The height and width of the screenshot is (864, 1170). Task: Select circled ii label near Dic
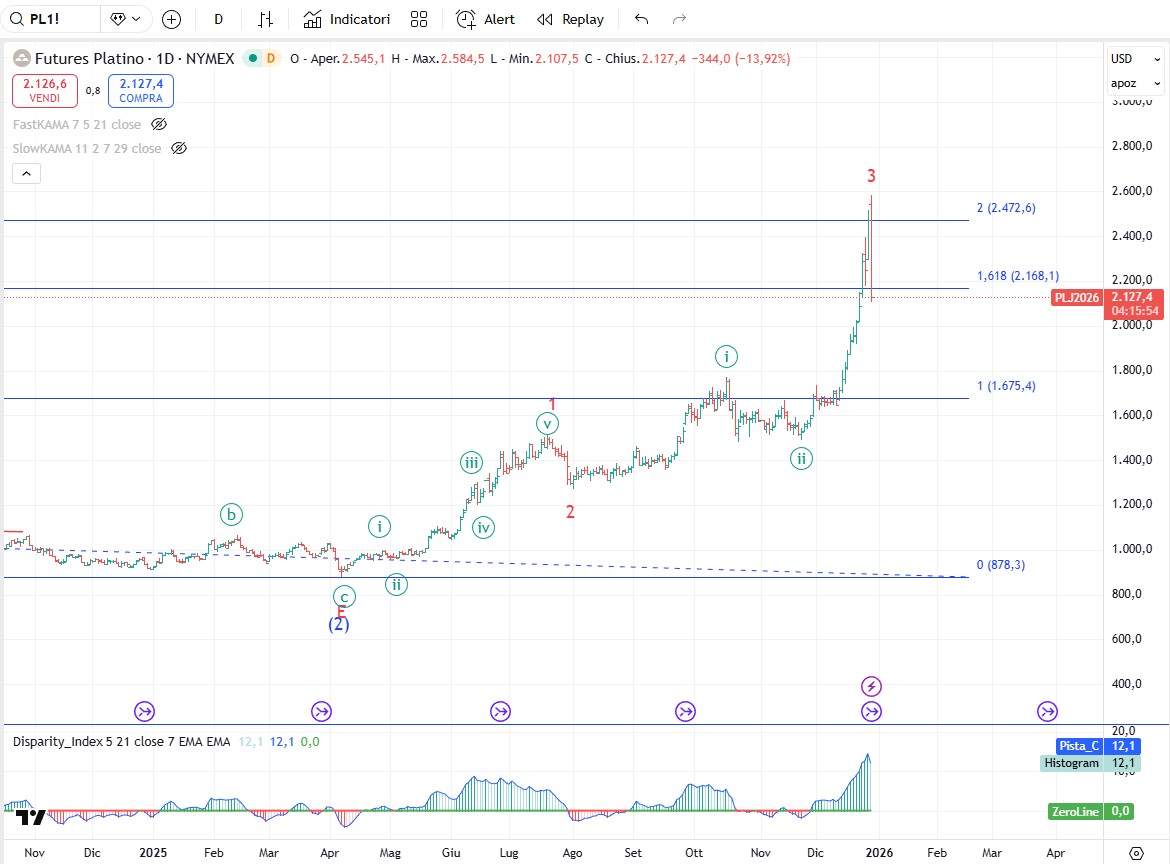point(801,458)
